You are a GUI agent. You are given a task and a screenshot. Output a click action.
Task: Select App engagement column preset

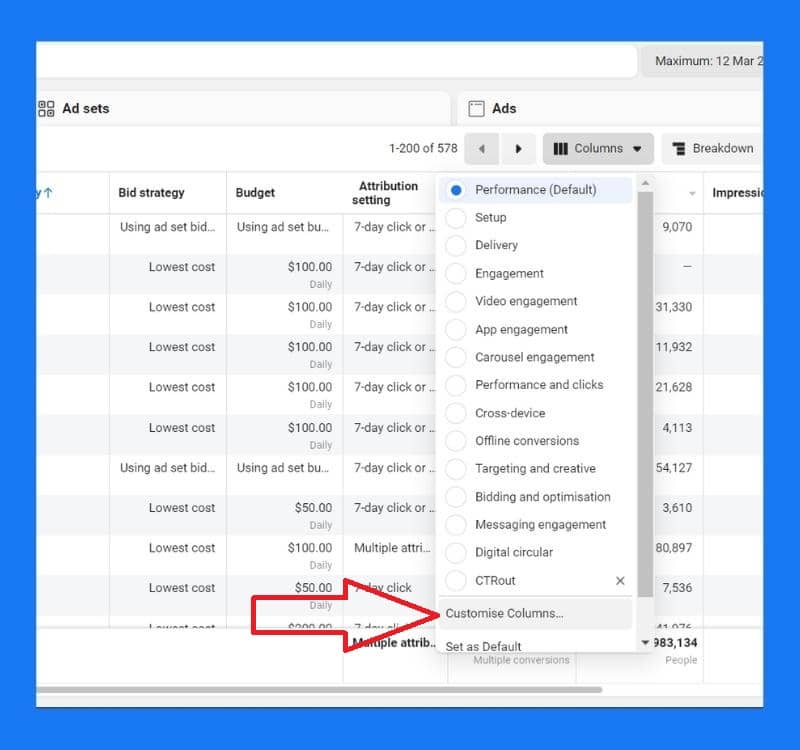[536, 329]
